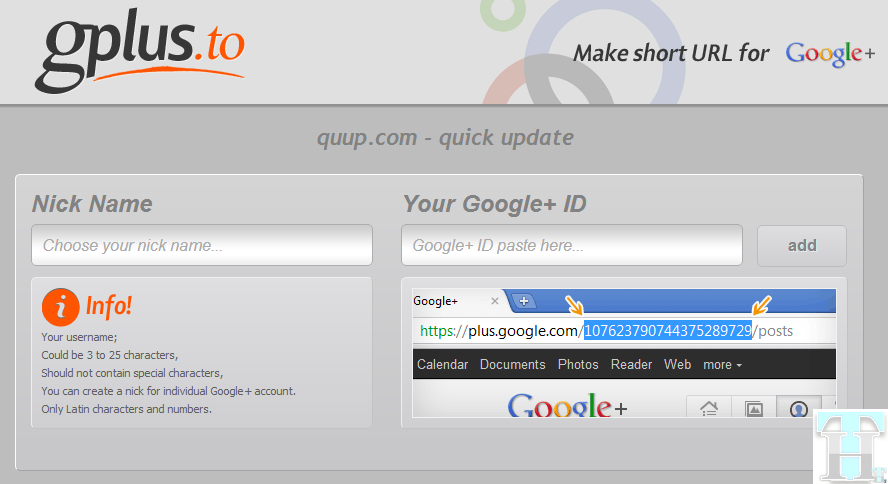Open Photos in the black bar

tap(578, 365)
